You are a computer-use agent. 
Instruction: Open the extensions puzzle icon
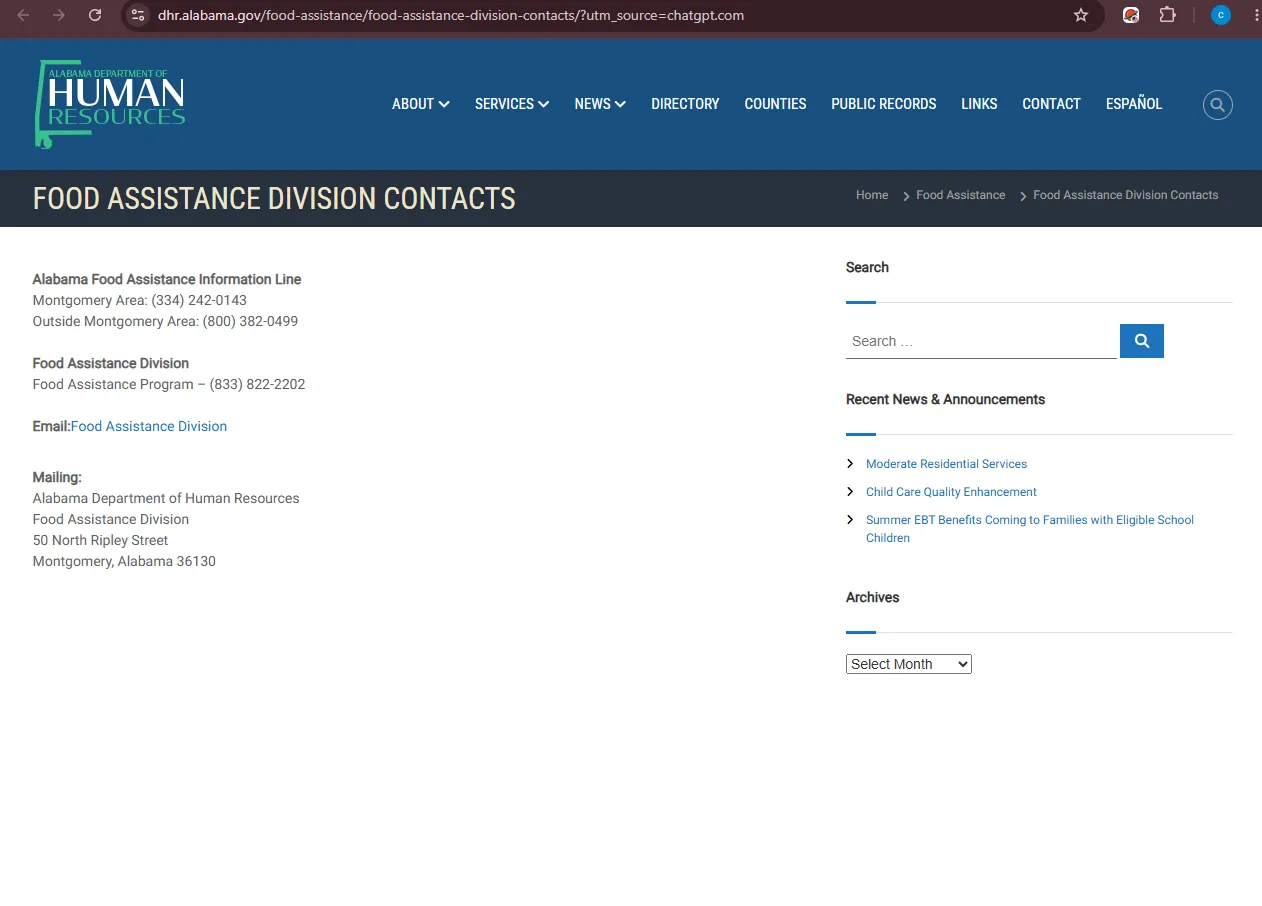pyautogui.click(x=1167, y=15)
